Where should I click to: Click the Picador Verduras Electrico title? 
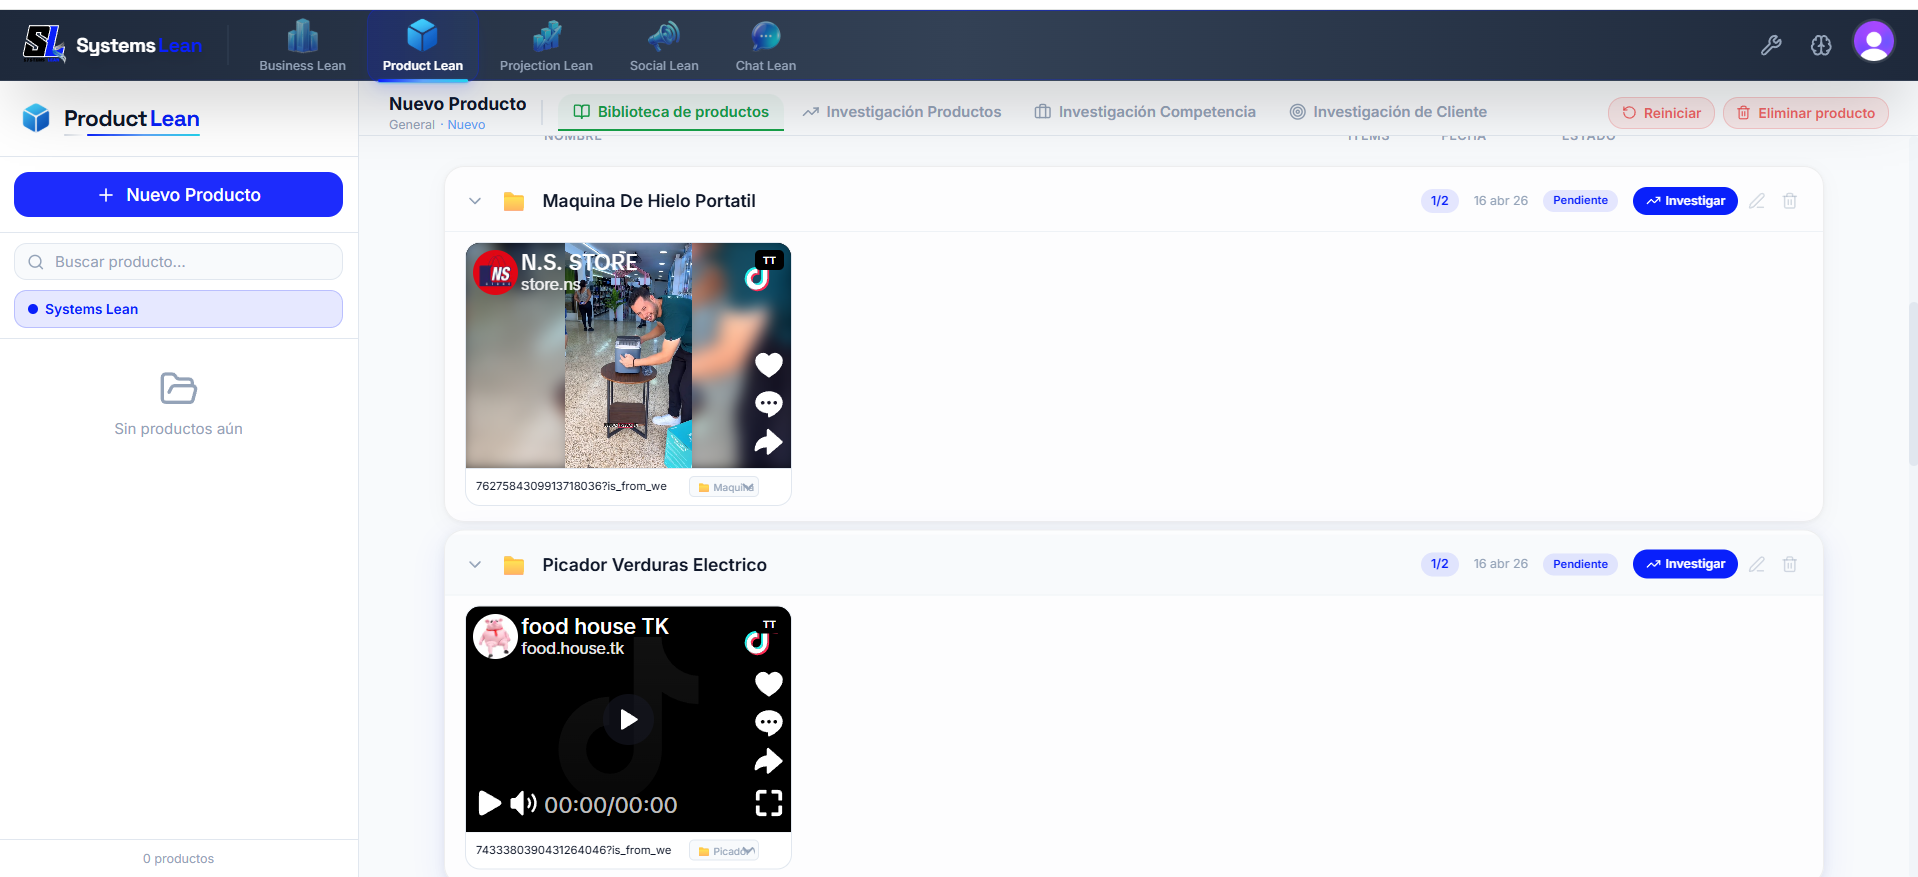654,565
